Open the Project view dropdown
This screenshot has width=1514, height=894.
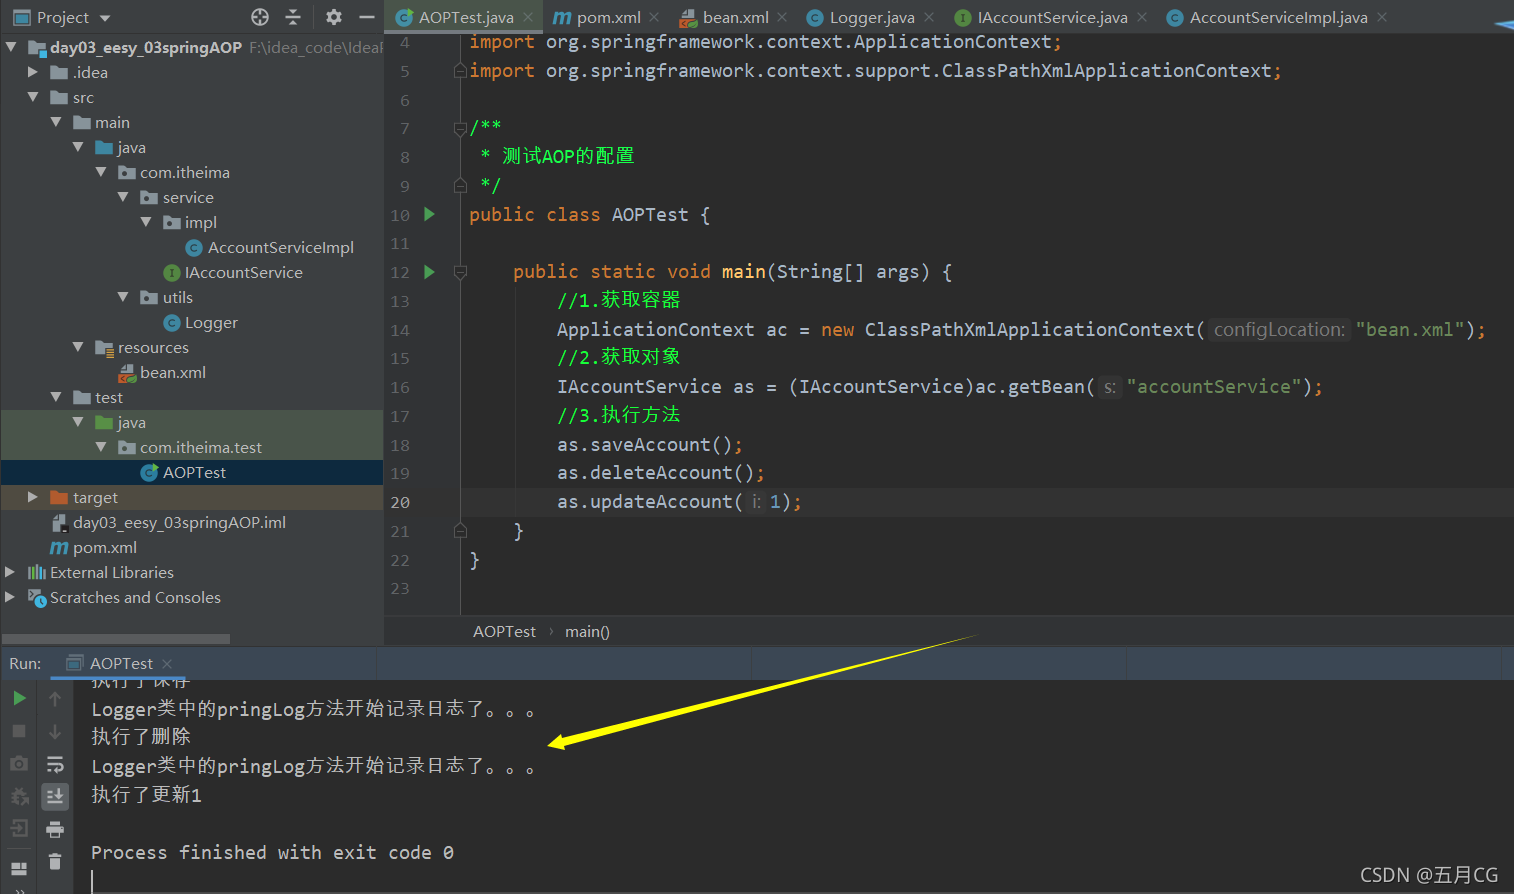pyautogui.click(x=105, y=18)
